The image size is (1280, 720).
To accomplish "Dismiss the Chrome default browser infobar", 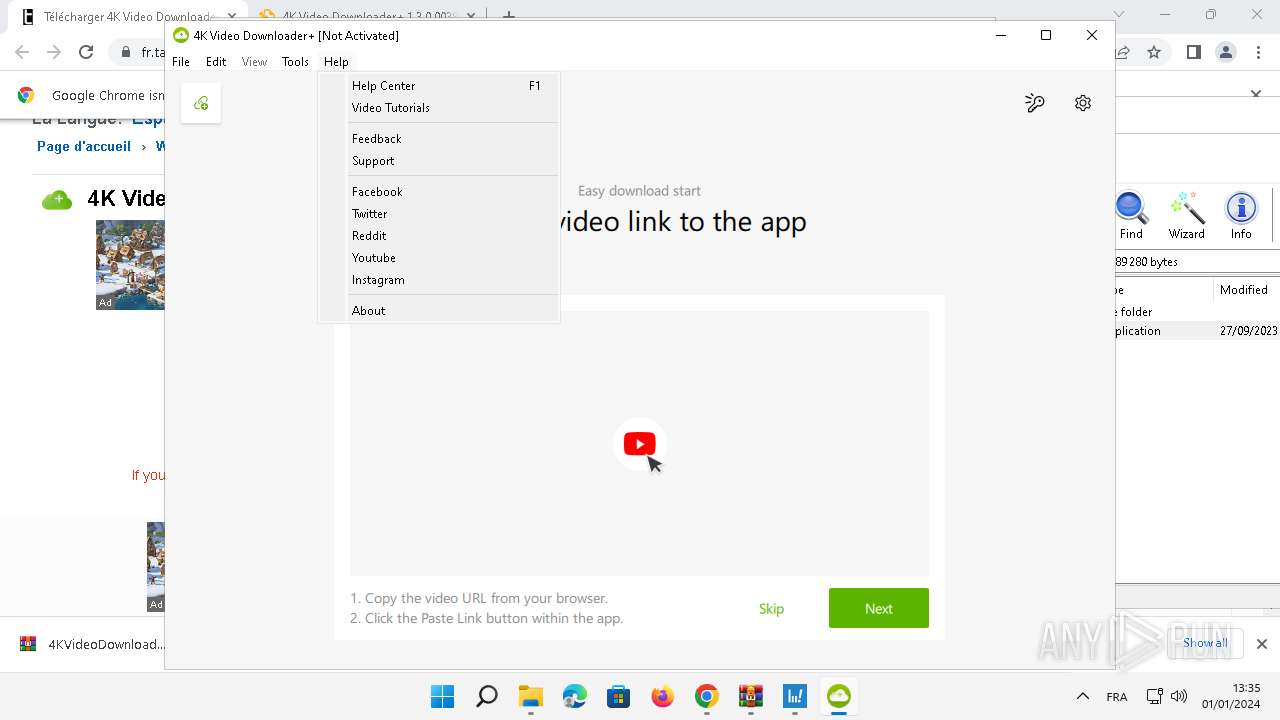I will click(x=1256, y=94).
